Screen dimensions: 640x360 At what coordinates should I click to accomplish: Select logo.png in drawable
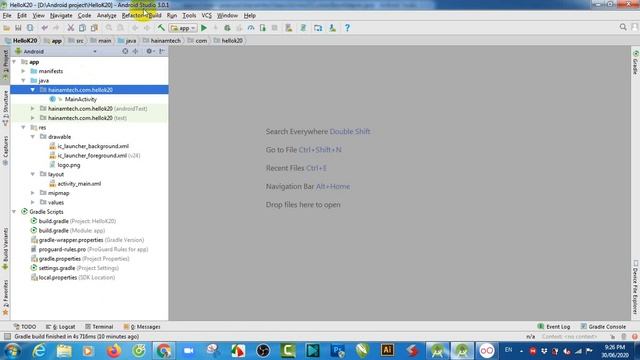69,165
